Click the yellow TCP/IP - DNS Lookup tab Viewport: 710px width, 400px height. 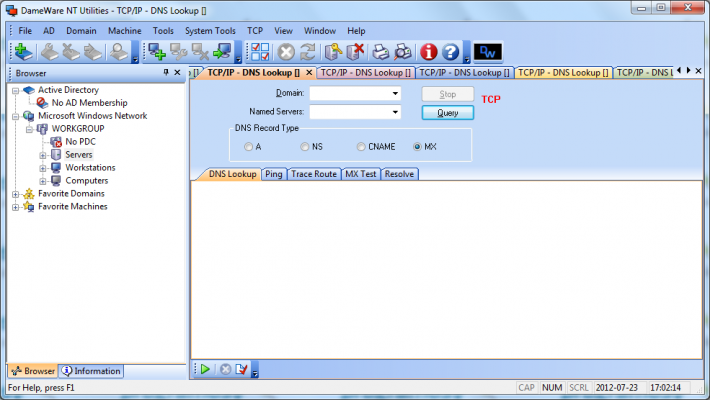[563, 72]
